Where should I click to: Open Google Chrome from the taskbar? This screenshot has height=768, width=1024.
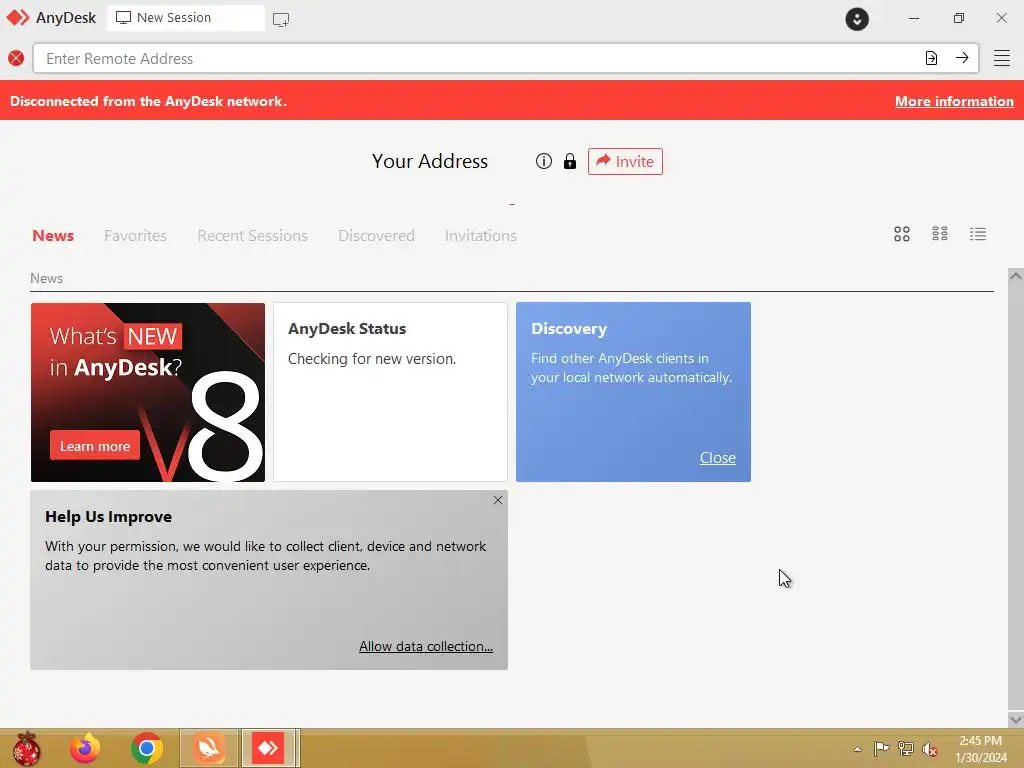tap(146, 748)
